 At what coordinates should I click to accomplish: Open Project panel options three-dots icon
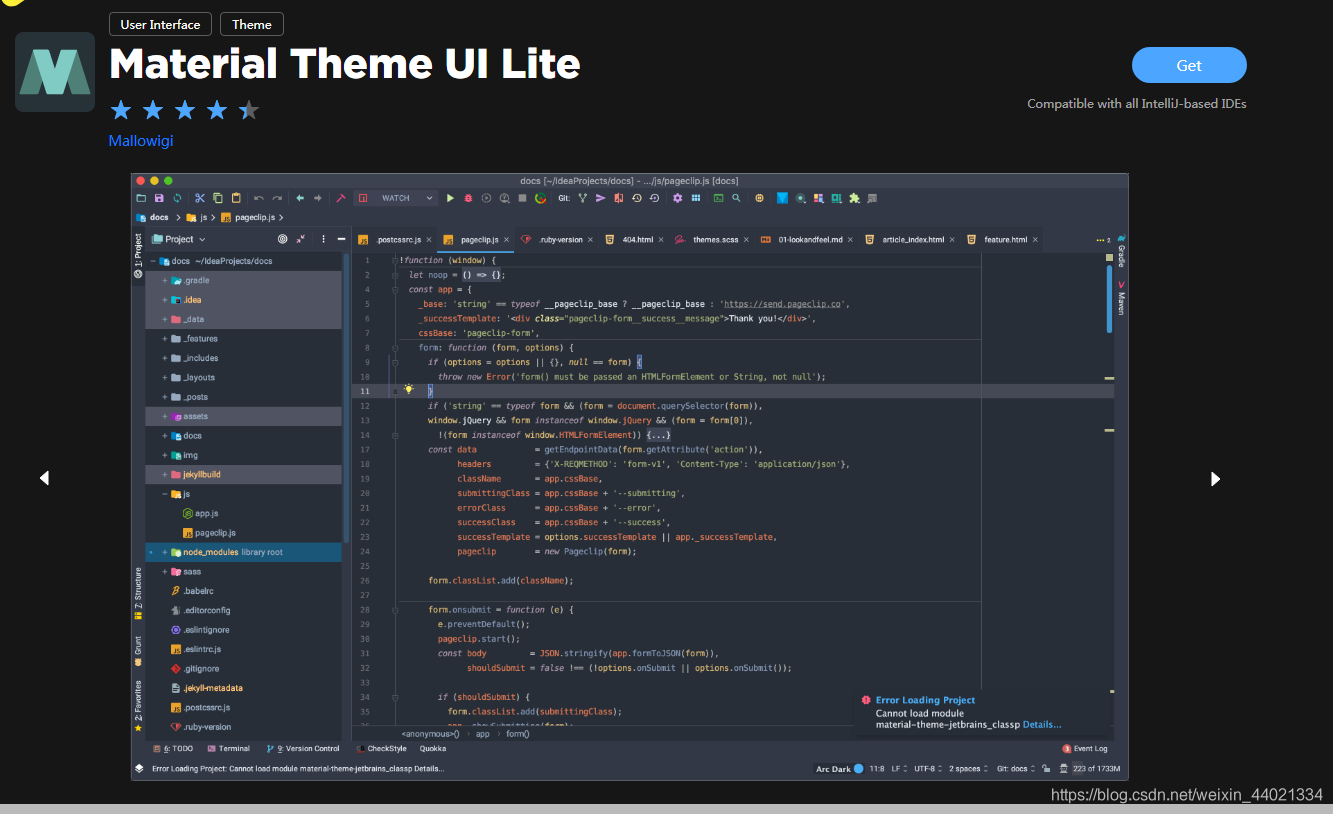coord(323,239)
